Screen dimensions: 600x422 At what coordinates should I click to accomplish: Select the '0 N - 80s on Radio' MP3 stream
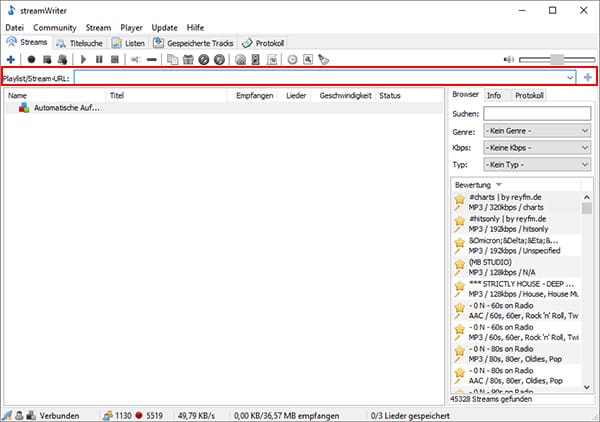516,354
